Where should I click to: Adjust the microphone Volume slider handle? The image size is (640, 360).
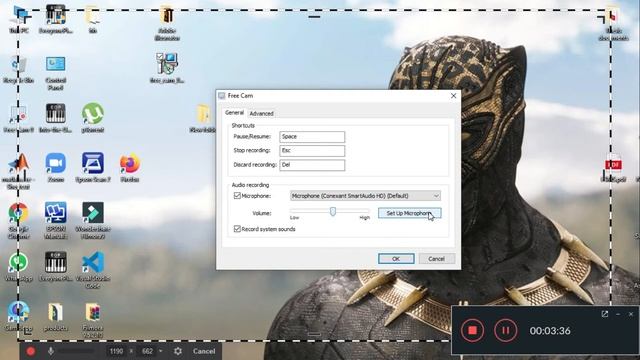pos(333,211)
